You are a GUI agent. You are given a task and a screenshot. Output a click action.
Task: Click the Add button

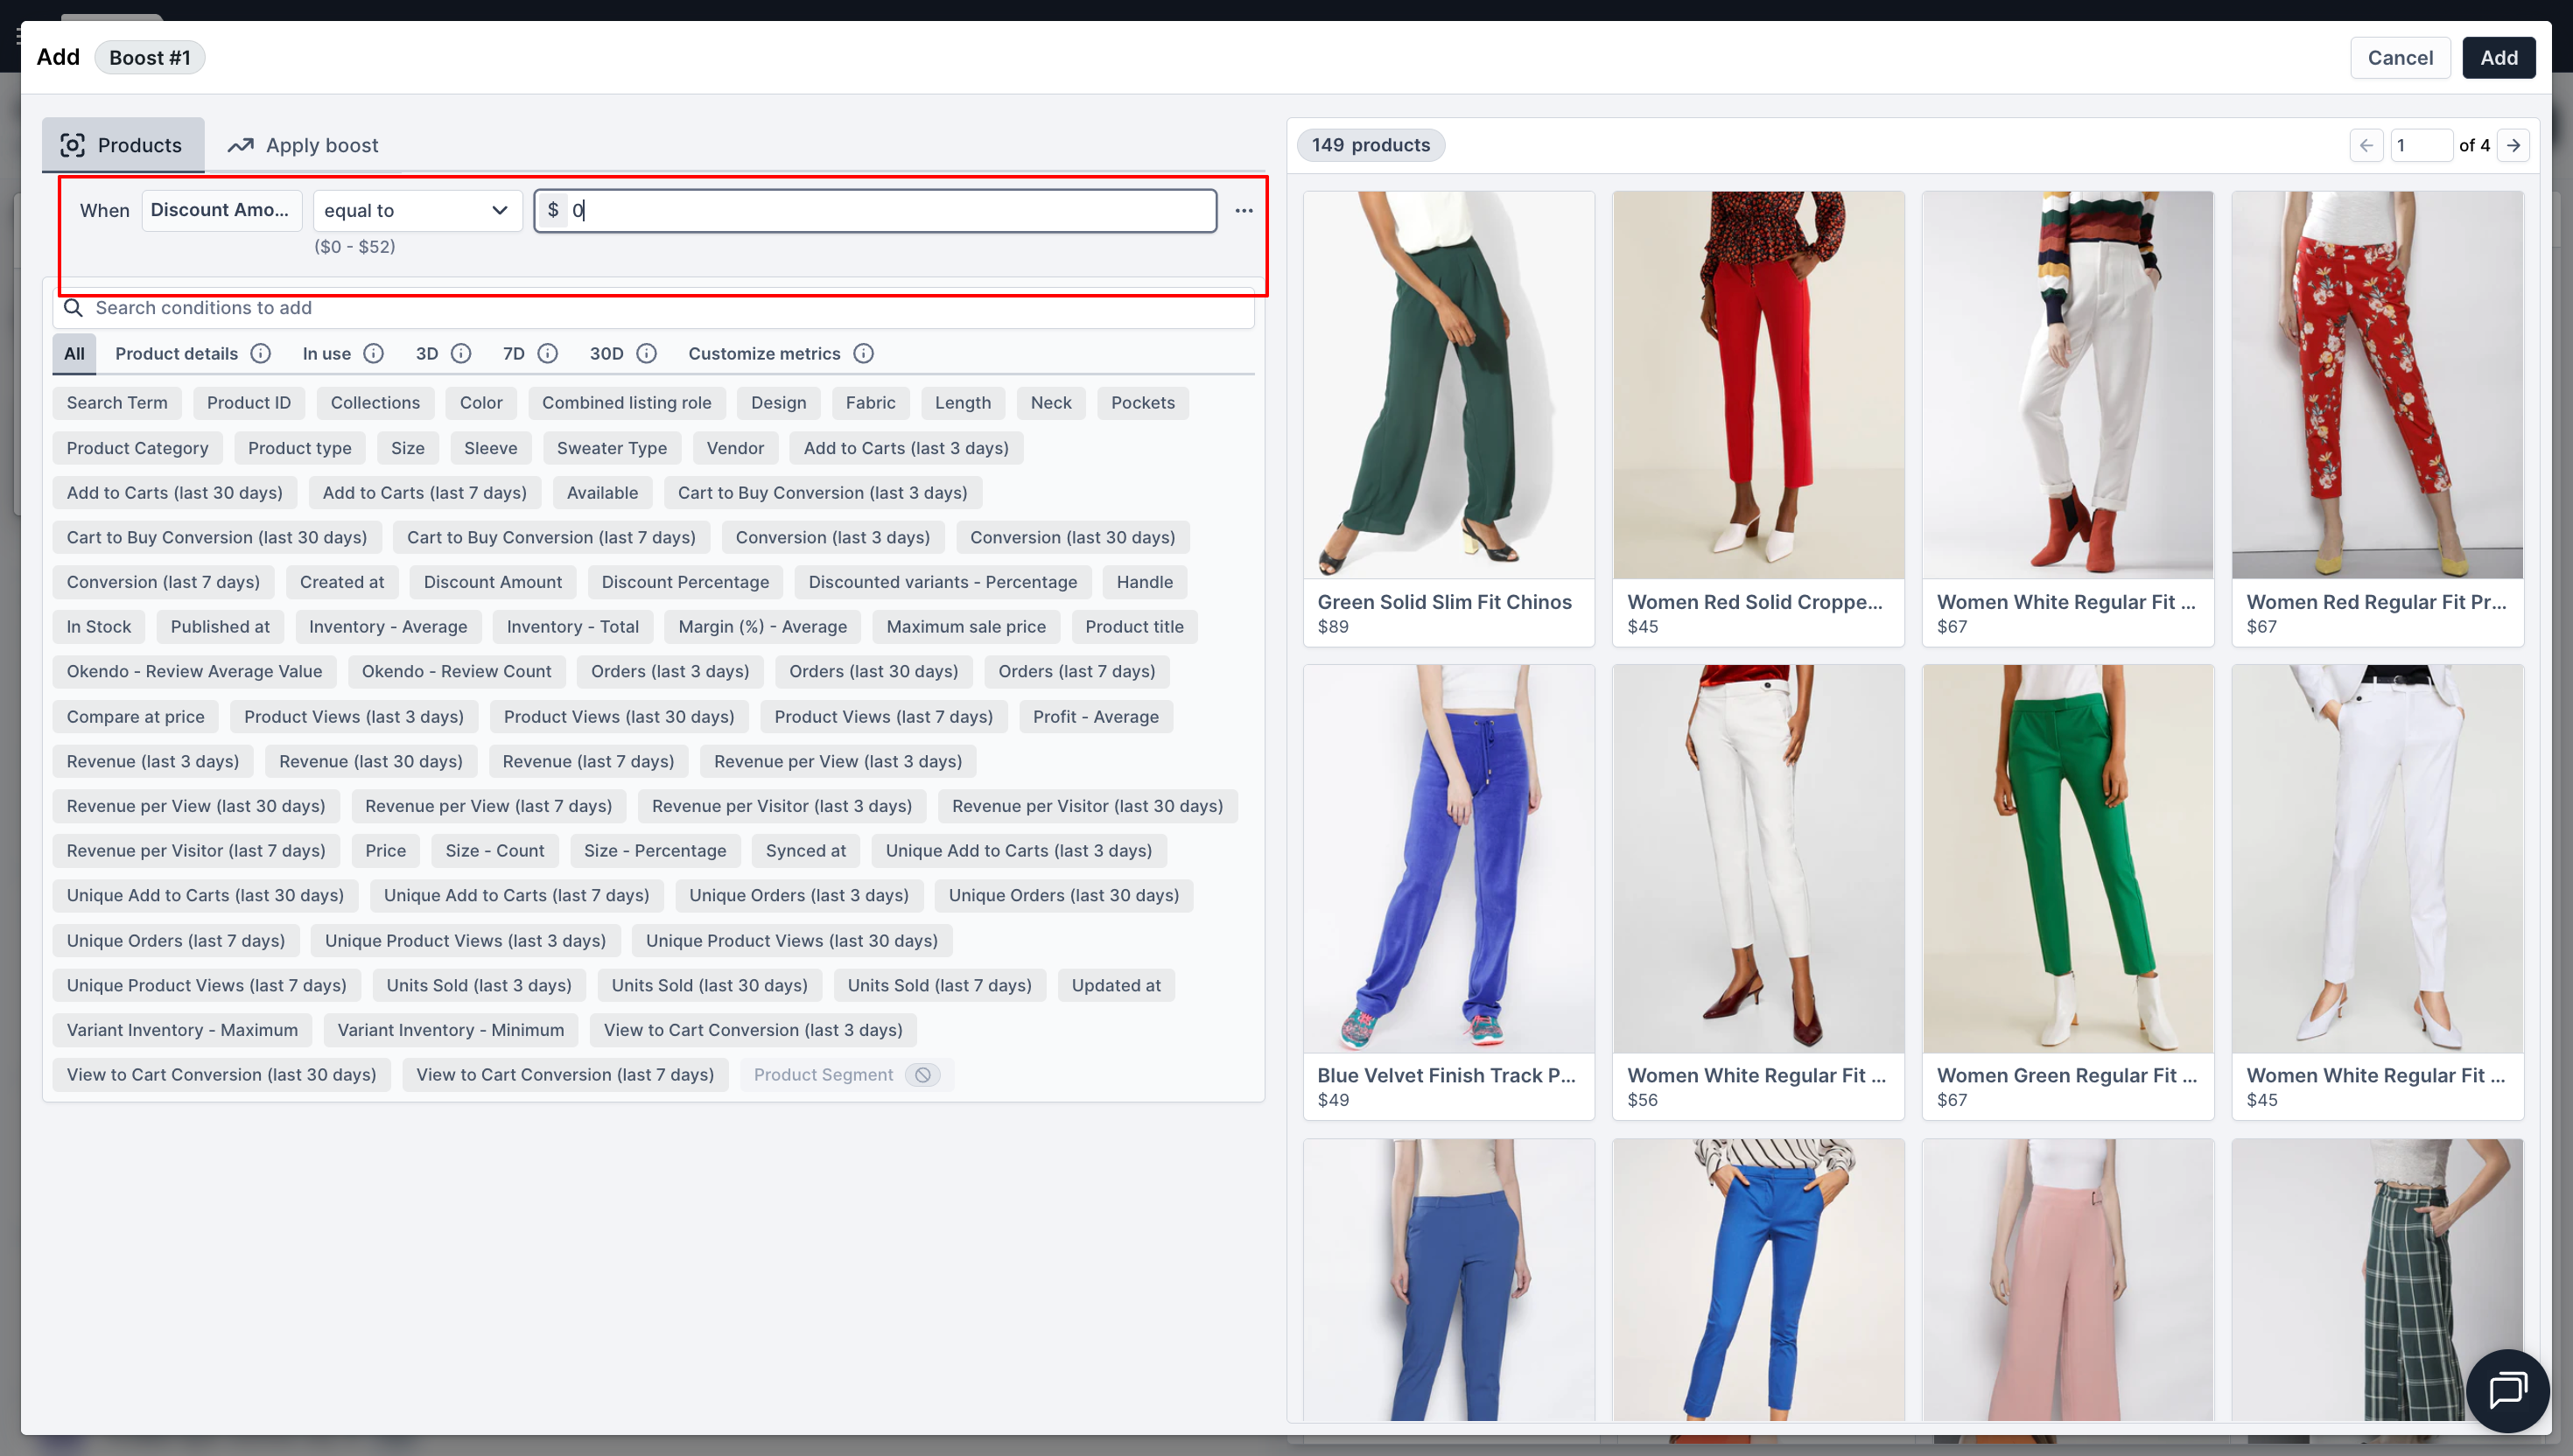click(2497, 58)
